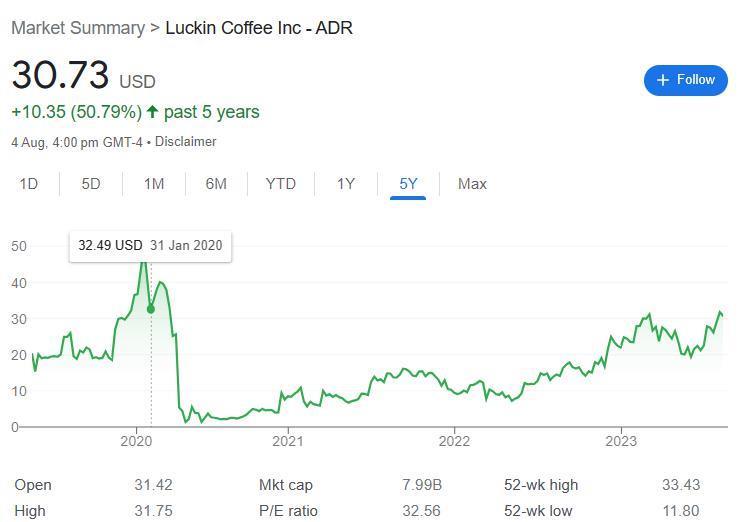Click the Follow button
Viewport: 748px width, 522px height.
point(685,80)
